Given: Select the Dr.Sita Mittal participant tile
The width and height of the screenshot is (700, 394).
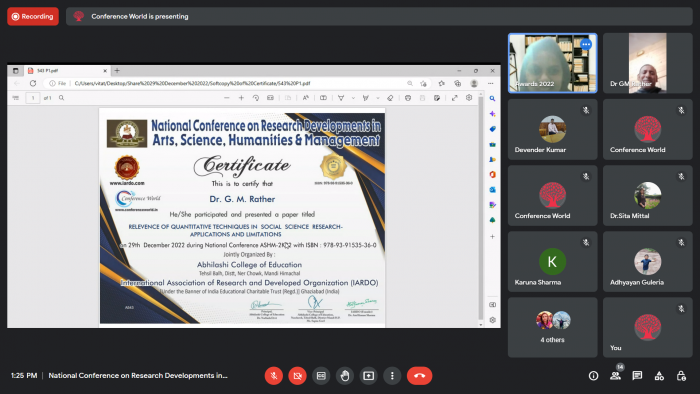Looking at the screenshot, I should pos(647,195).
